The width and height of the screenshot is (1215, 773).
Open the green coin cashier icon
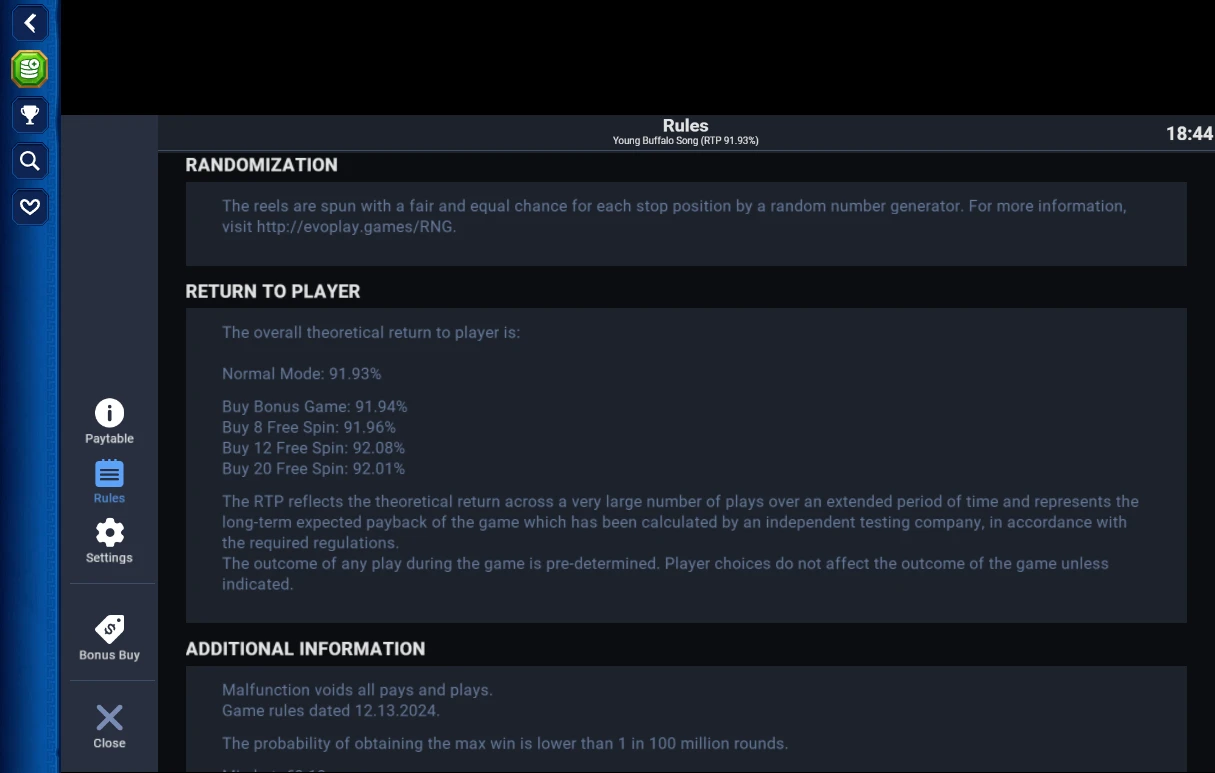(30, 68)
